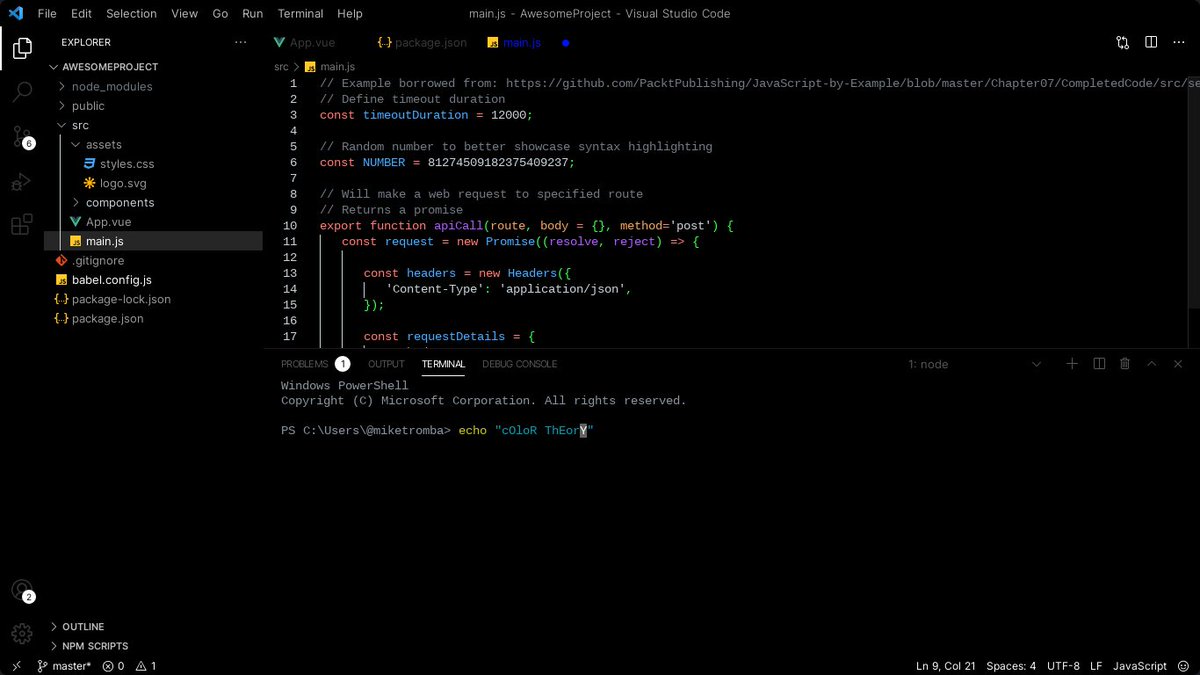This screenshot has height=675, width=1200.
Task: Maximize the panel size with chevron up
Action: pyautogui.click(x=1152, y=364)
